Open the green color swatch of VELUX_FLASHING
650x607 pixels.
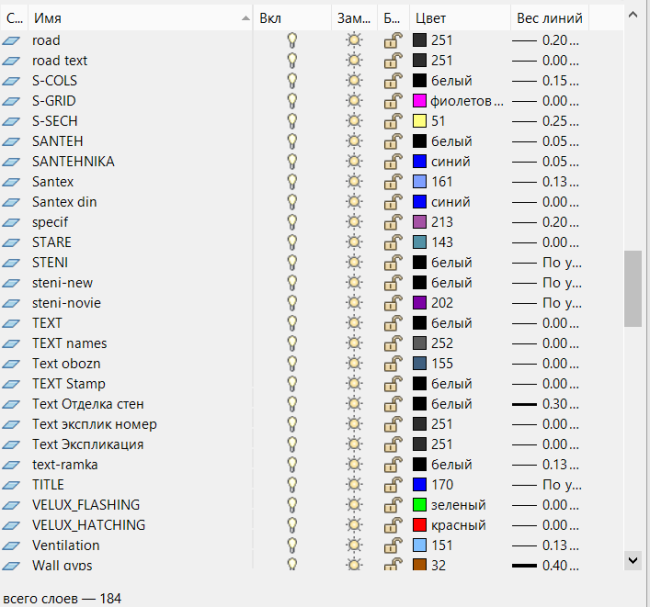[x=420, y=505]
